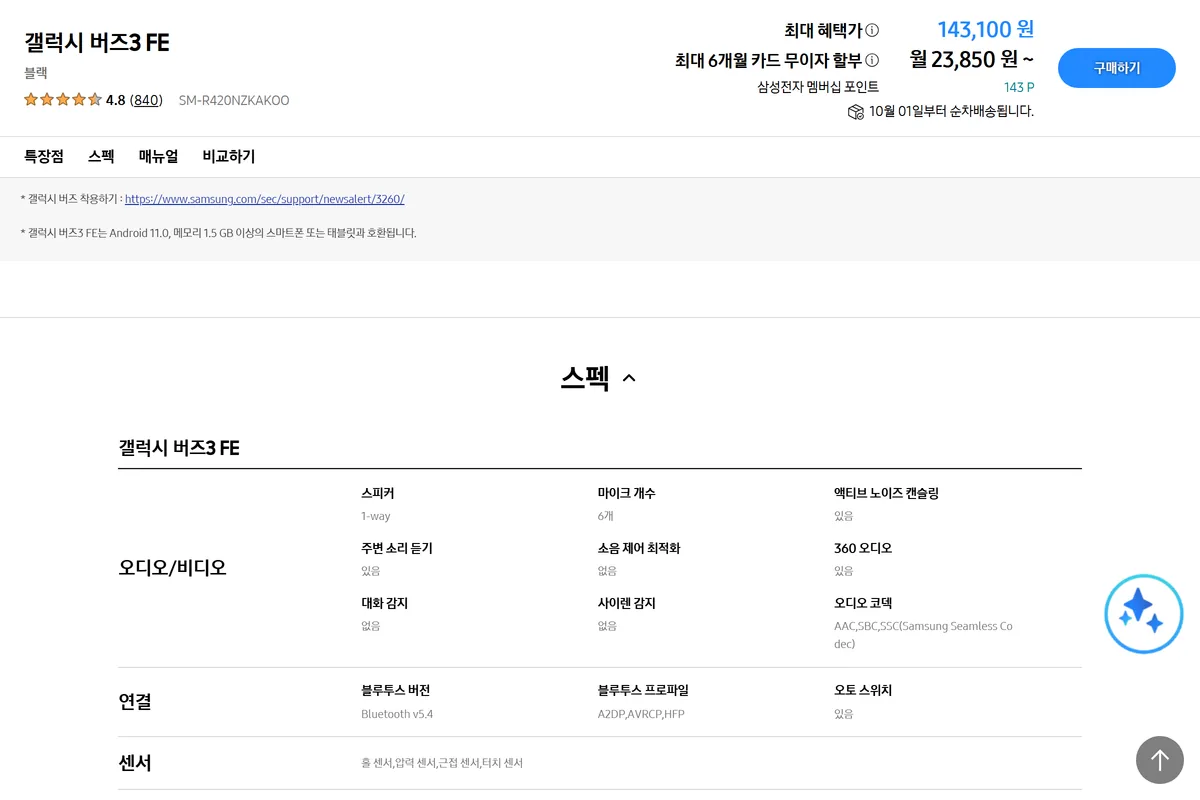Click the 스피커 spec value 1-way
This screenshot has height=800, width=1200.
coord(376,516)
